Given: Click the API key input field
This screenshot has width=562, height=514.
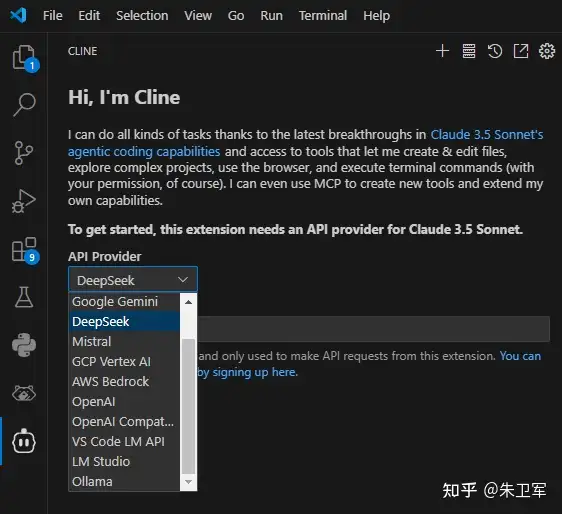Looking at the screenshot, I should [373, 329].
